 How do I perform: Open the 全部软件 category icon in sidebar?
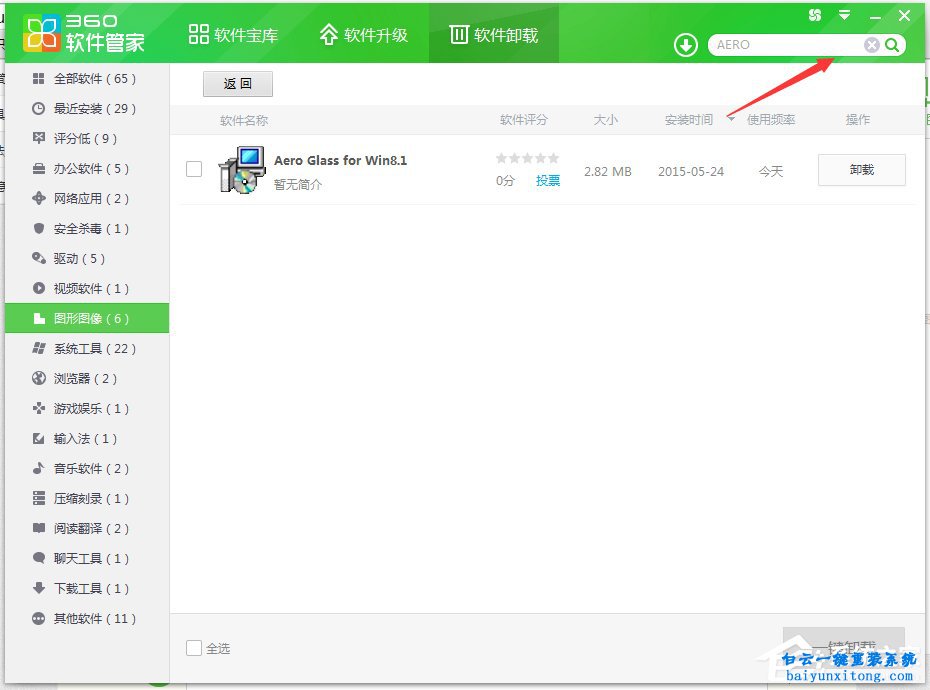pyautogui.click(x=36, y=79)
